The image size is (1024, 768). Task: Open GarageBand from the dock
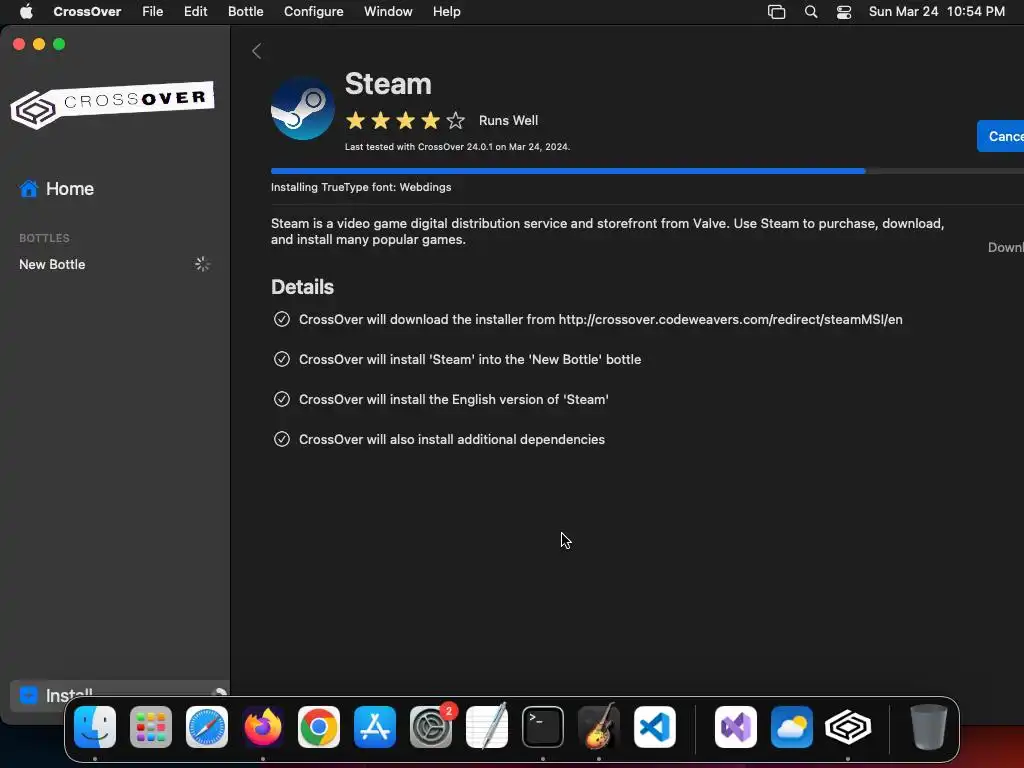coord(599,726)
